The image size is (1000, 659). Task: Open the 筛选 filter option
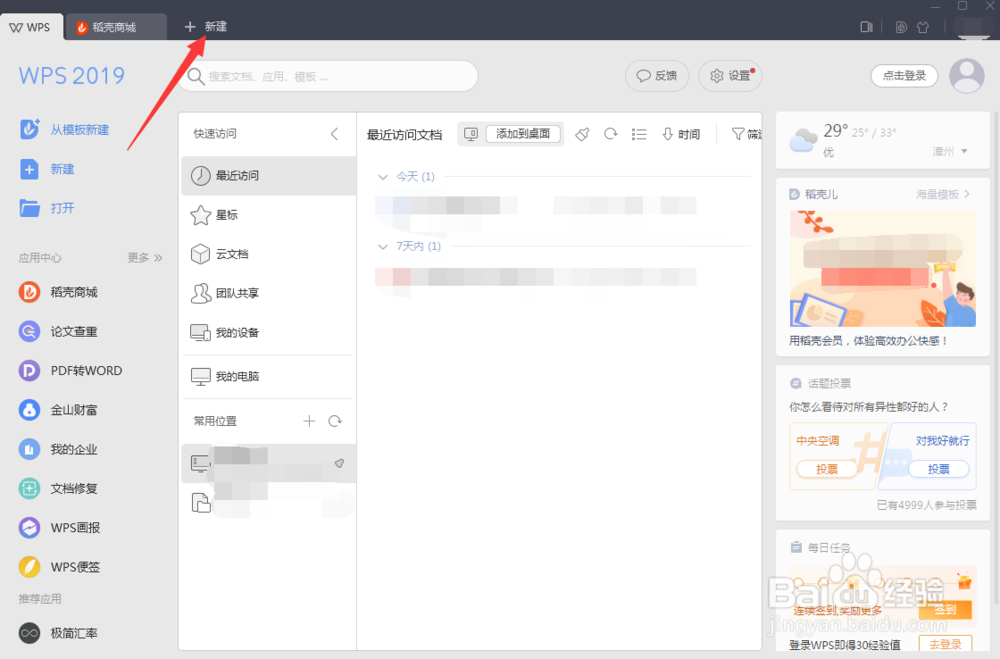tap(746, 134)
